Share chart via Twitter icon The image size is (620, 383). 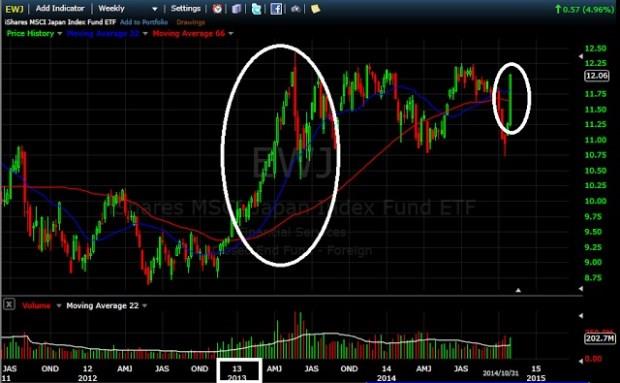[x=256, y=8]
